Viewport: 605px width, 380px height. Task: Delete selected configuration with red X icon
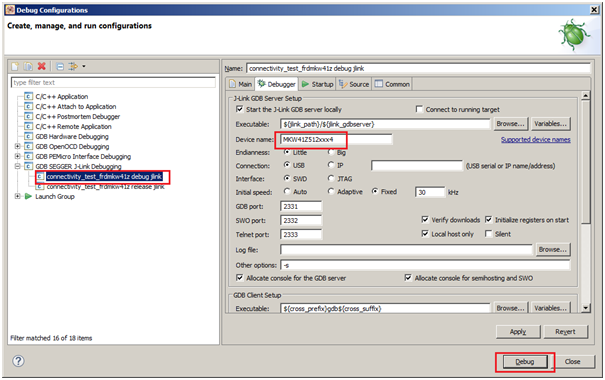click(42, 66)
